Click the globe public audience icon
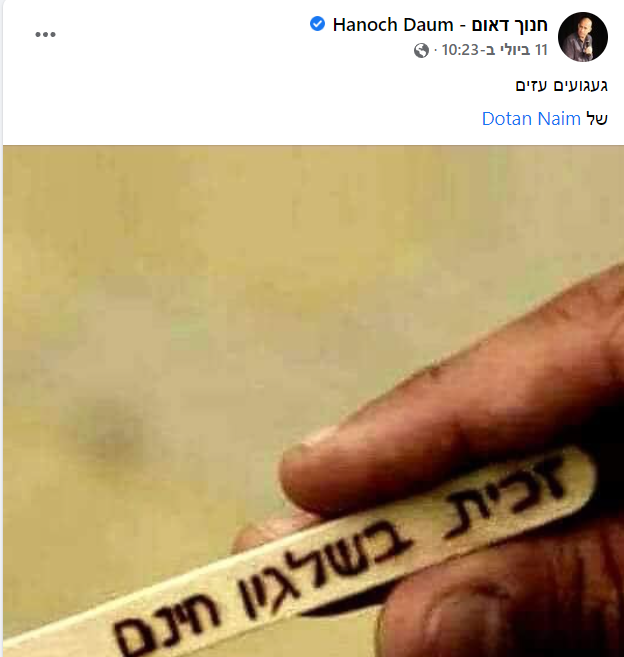Image resolution: width=624 pixels, height=657 pixels. [x=421, y=50]
